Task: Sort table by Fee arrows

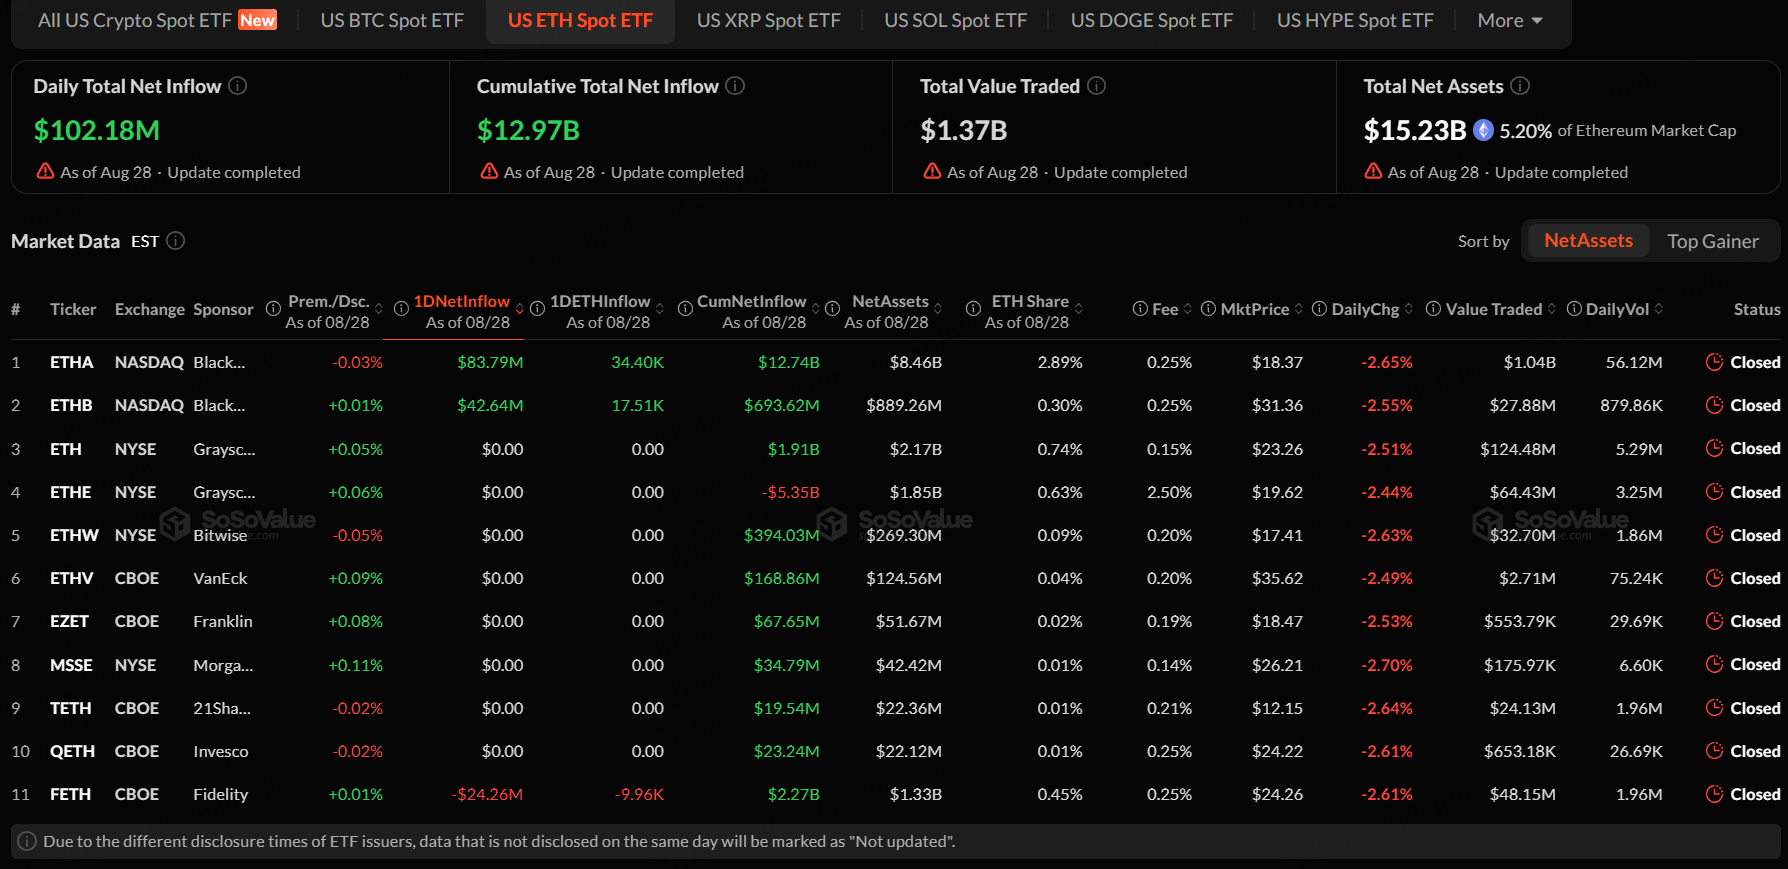Action: point(1187,309)
